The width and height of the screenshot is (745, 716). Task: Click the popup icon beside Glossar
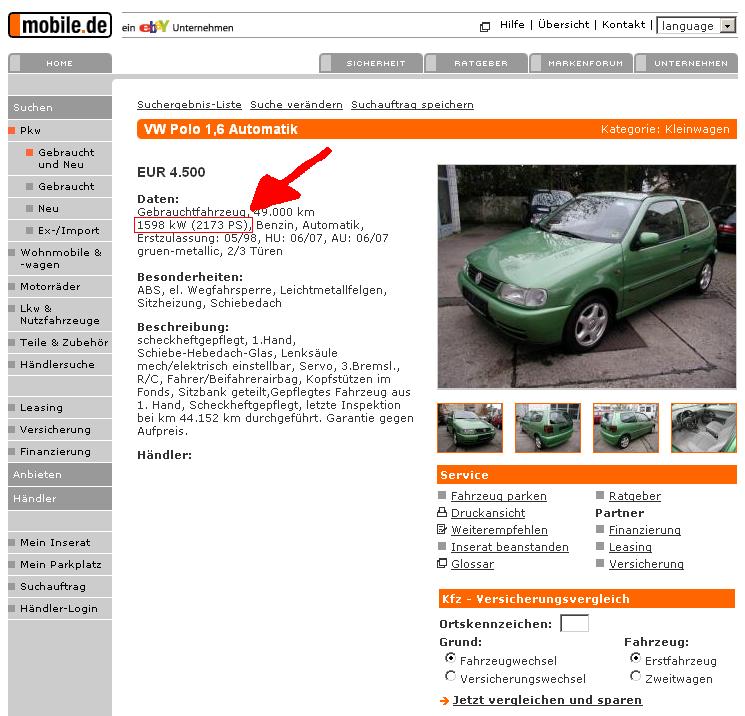(442, 563)
